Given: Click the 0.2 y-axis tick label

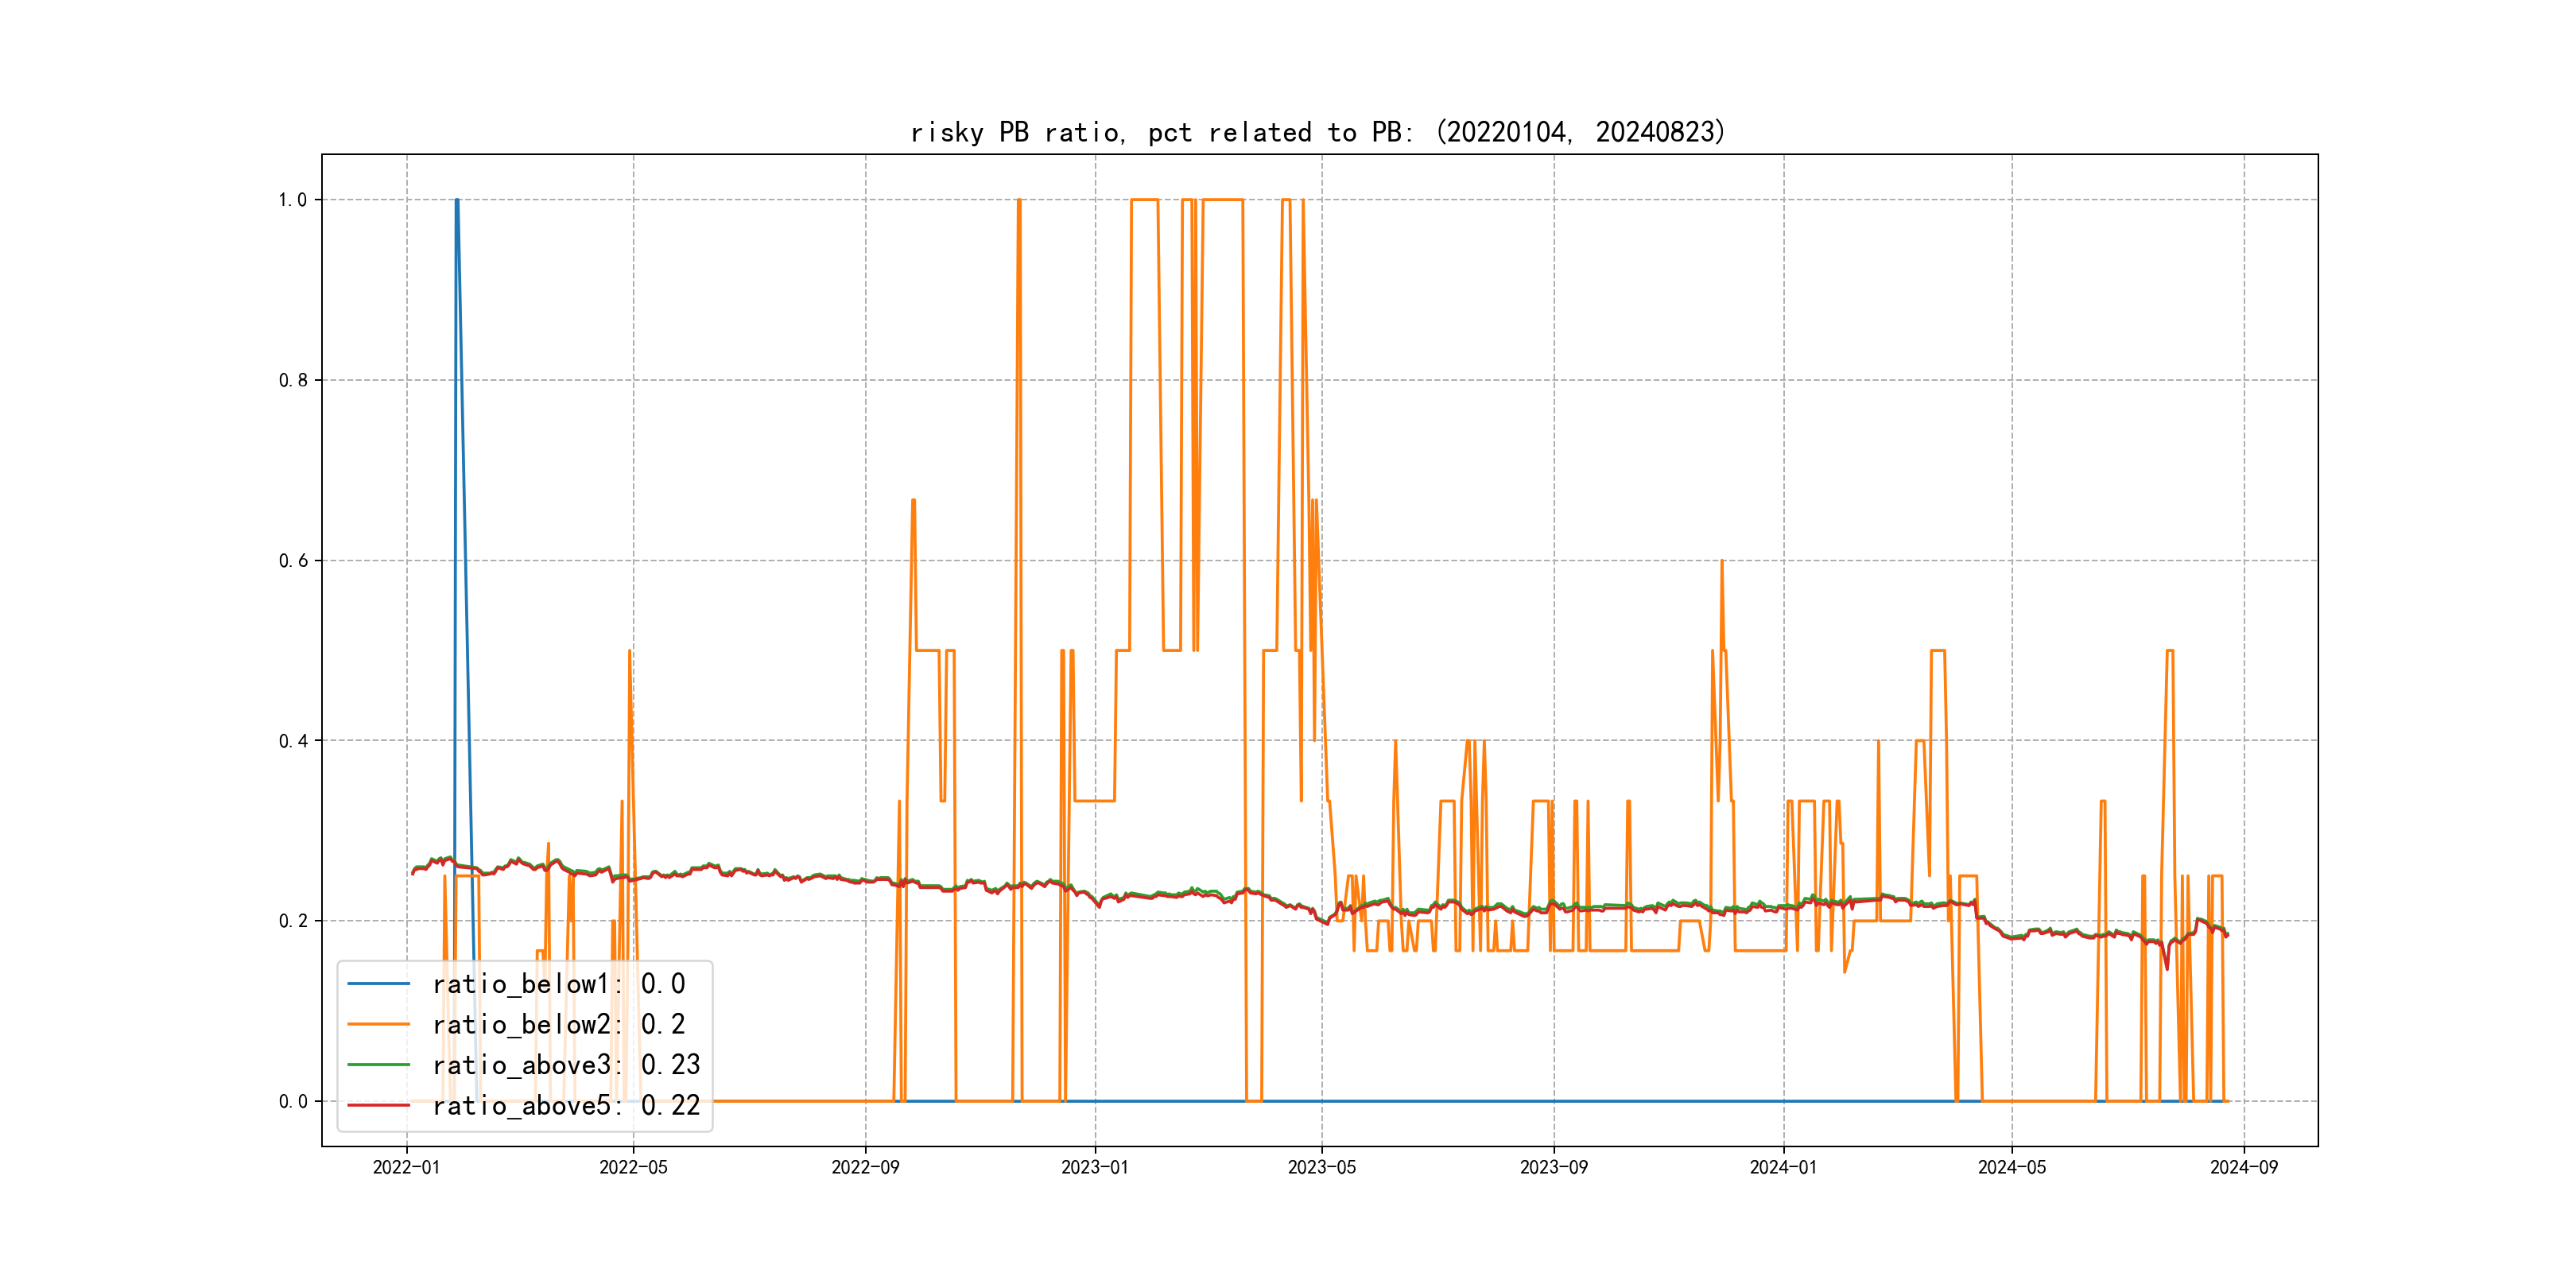Looking at the screenshot, I should click(292, 921).
